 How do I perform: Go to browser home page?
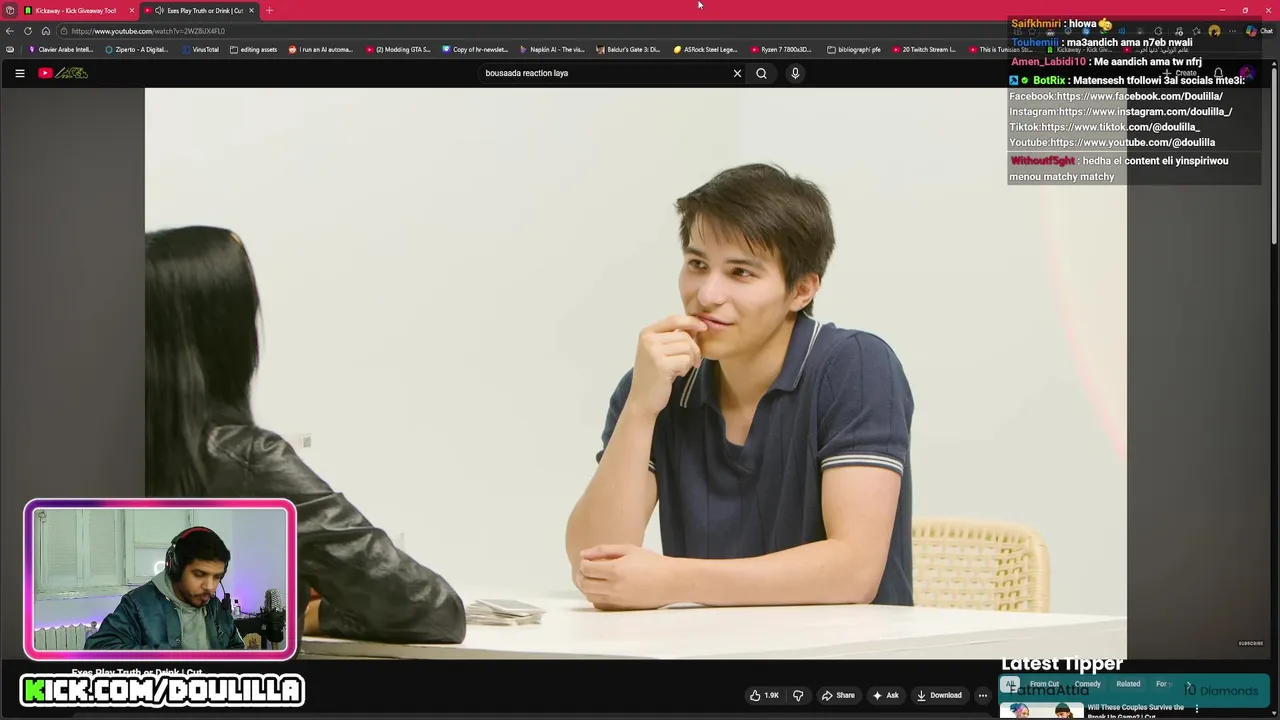point(46,31)
